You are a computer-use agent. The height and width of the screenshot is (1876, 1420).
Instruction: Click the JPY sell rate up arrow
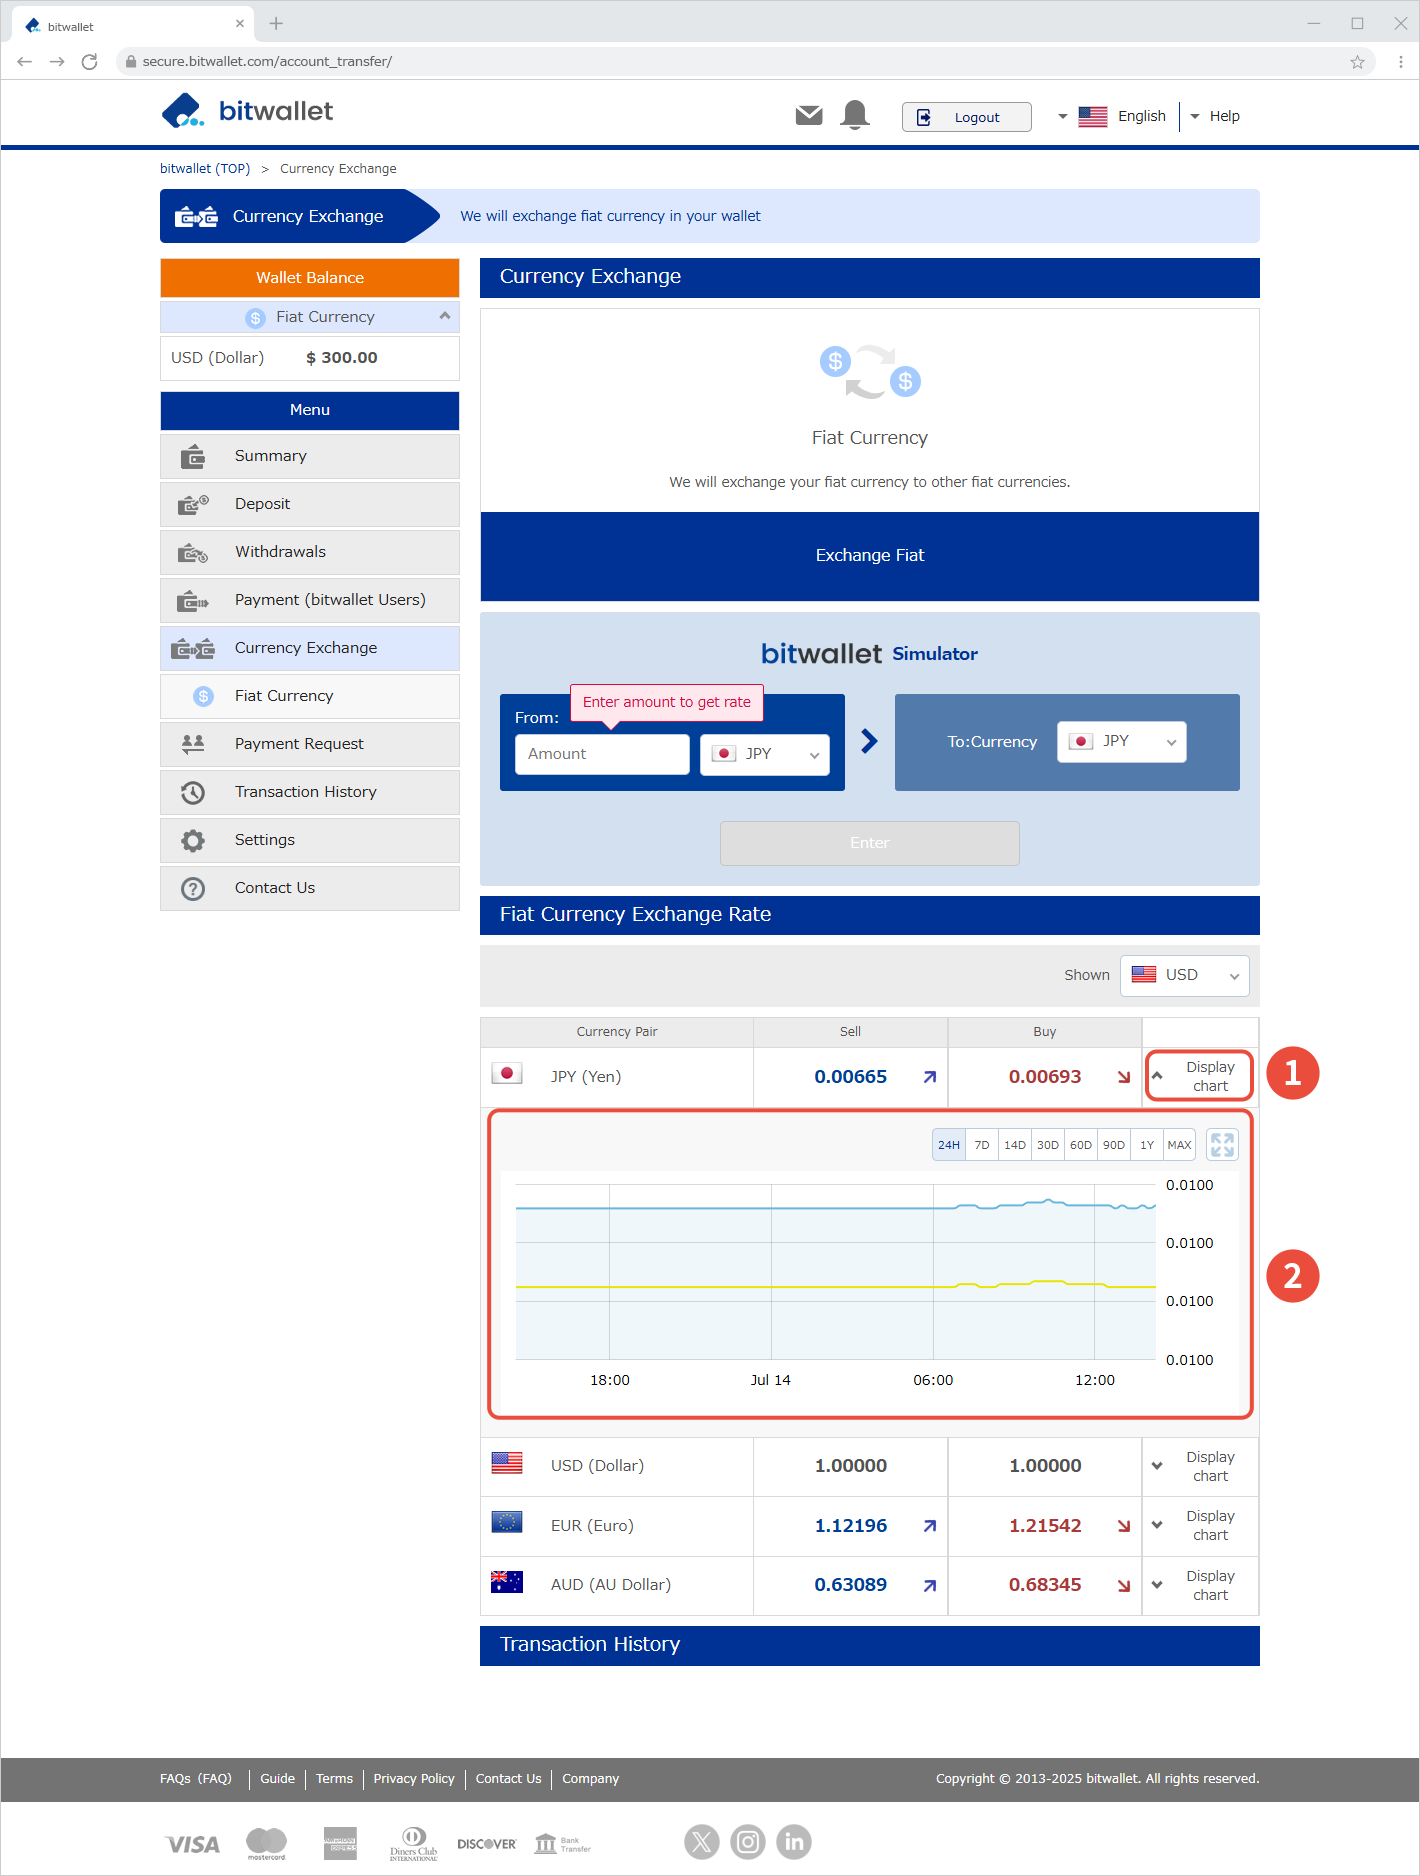point(930,1077)
